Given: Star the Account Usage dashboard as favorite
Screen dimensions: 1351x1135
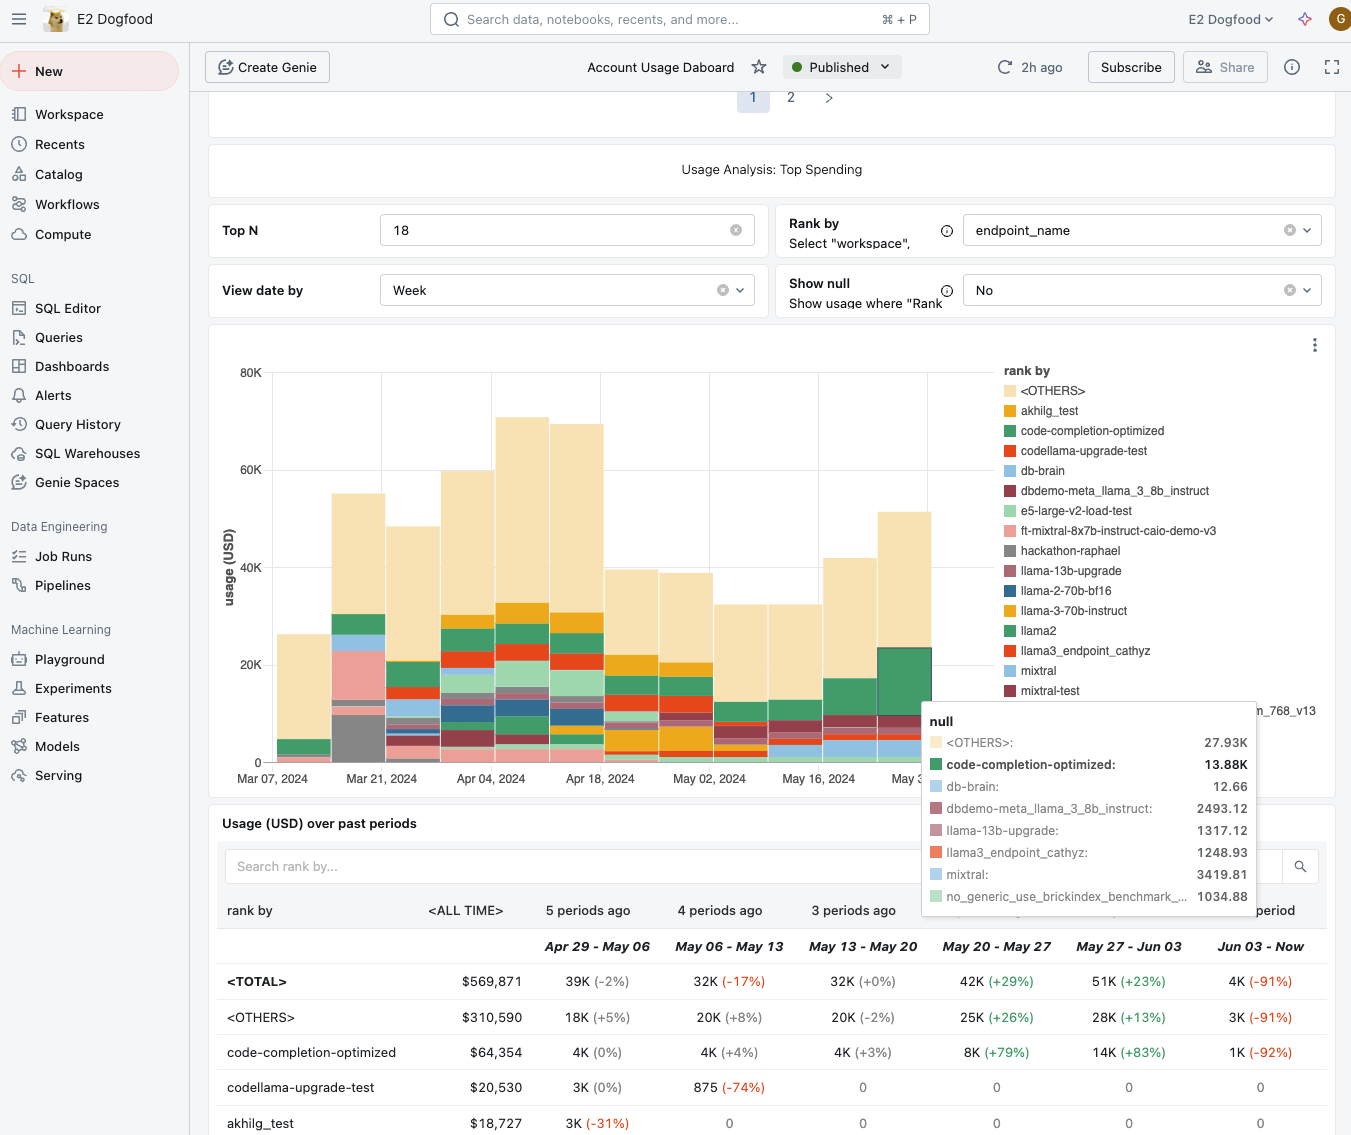Looking at the screenshot, I should tap(759, 67).
